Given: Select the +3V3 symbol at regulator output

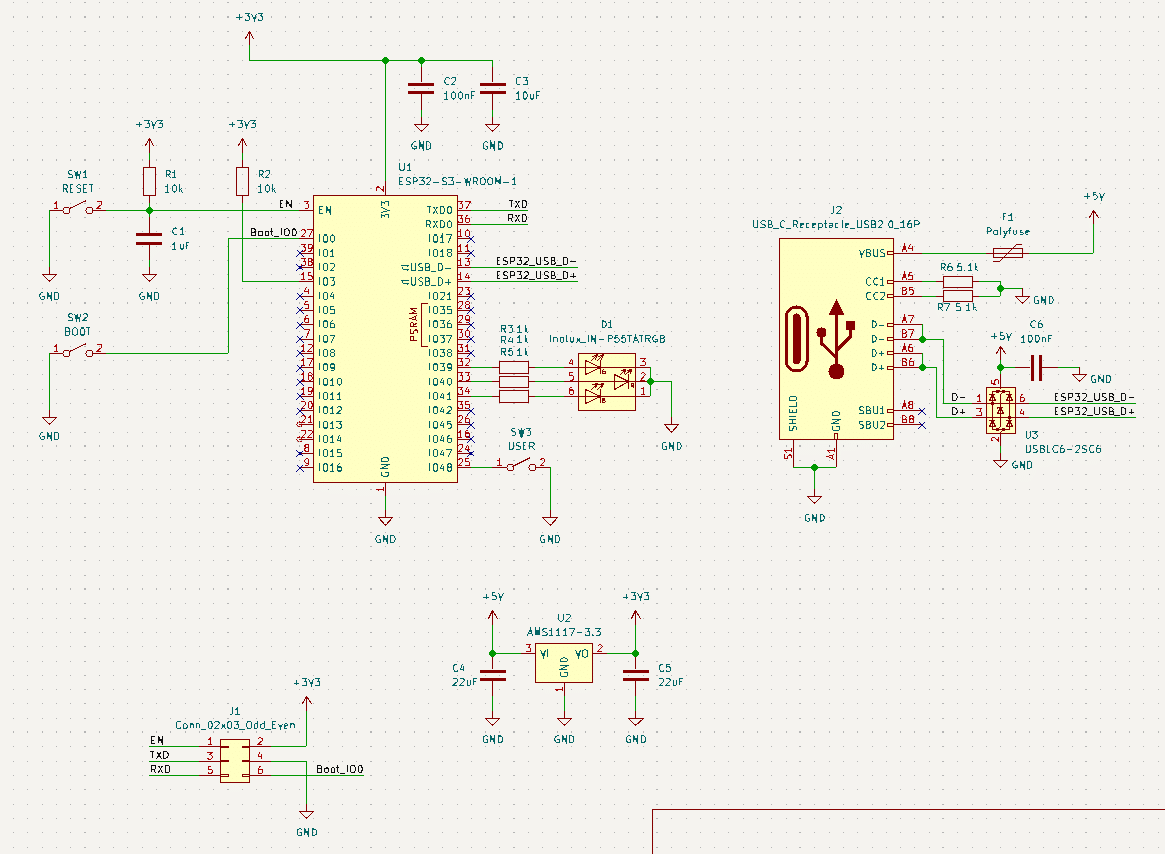Looking at the screenshot, I should 635,608.
